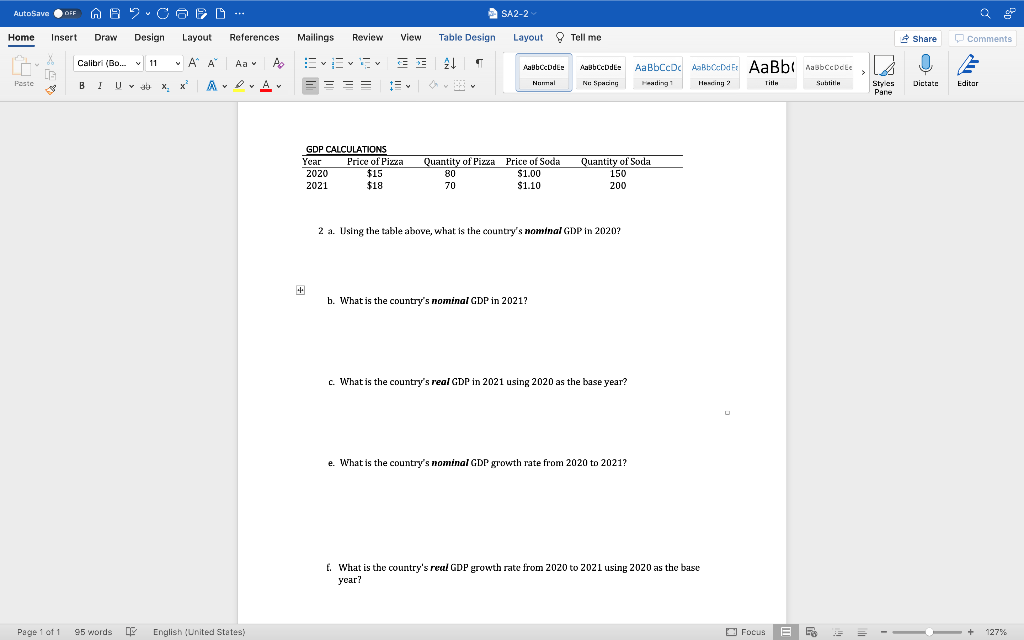
Task: Search the document with magnifier icon
Action: (x=985, y=13)
